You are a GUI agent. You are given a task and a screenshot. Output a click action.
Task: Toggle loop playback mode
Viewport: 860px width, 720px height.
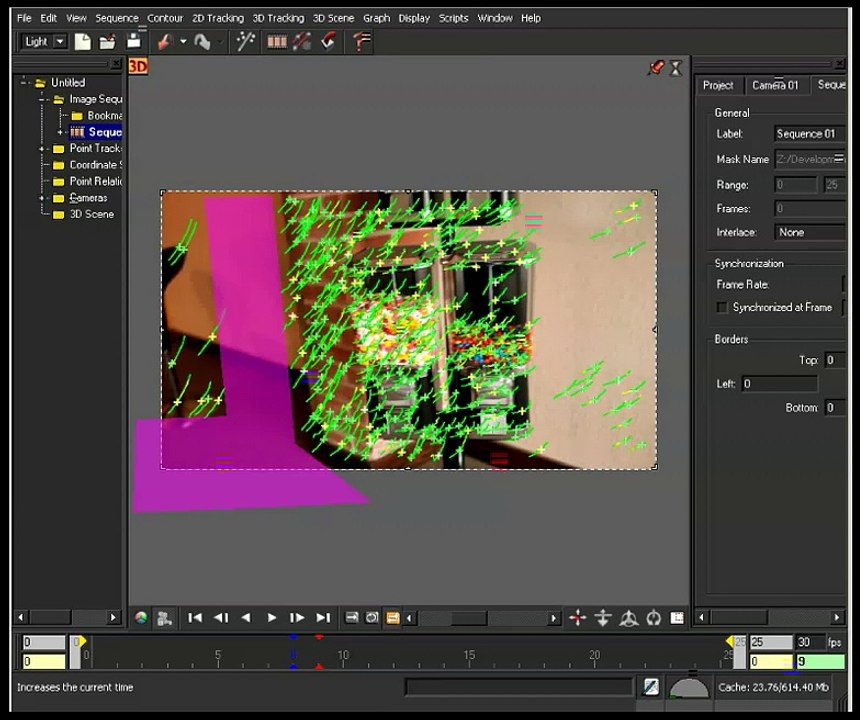coord(372,618)
